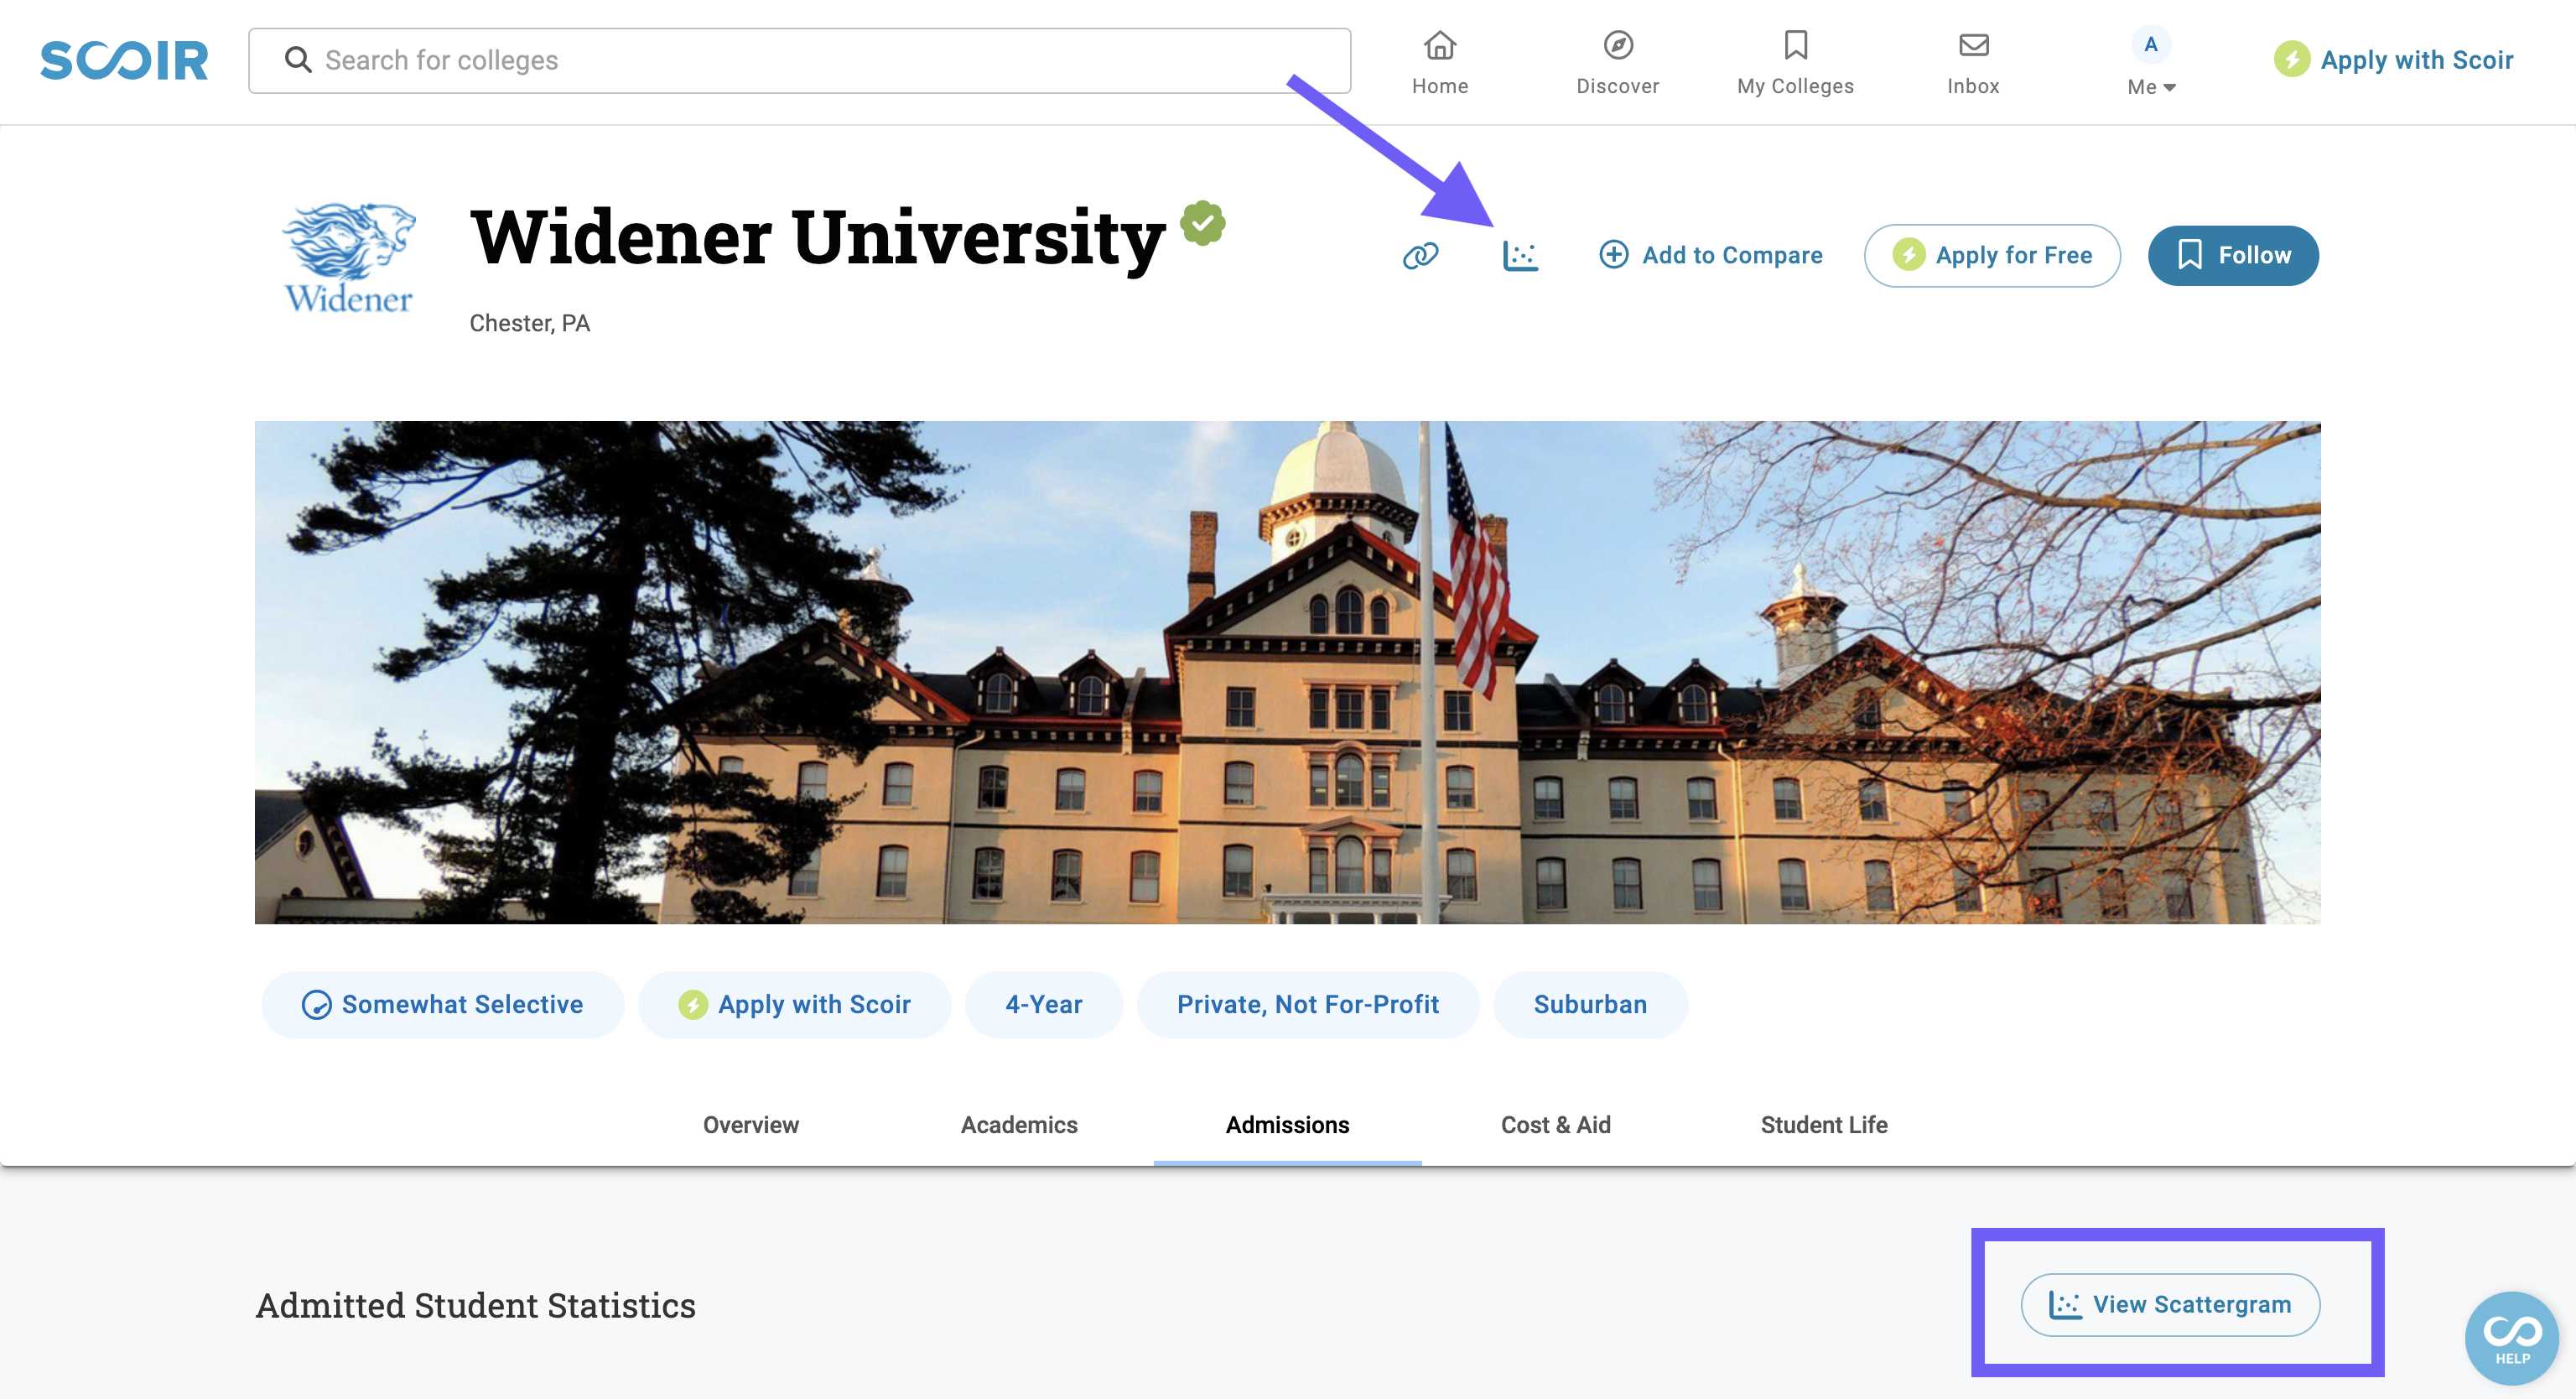Click the Follow bookmark toggle button
Viewport: 2576px width, 1399px height.
(x=2231, y=255)
